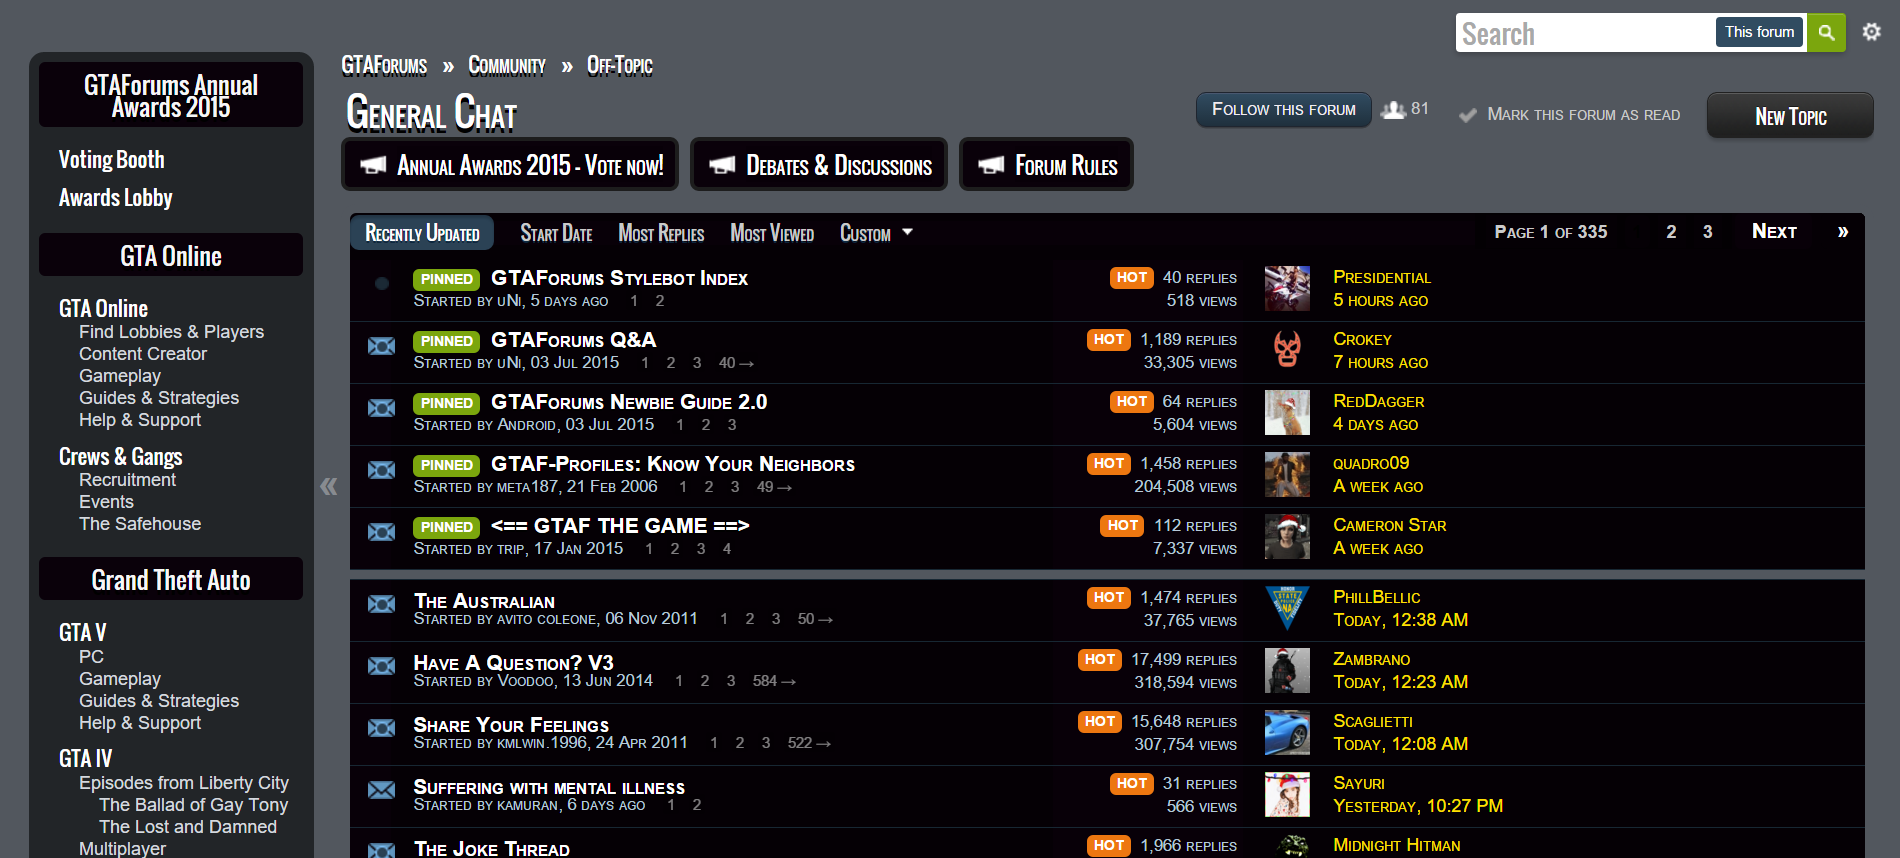Click the envelope icon for Share Your Feelings

coord(381,728)
